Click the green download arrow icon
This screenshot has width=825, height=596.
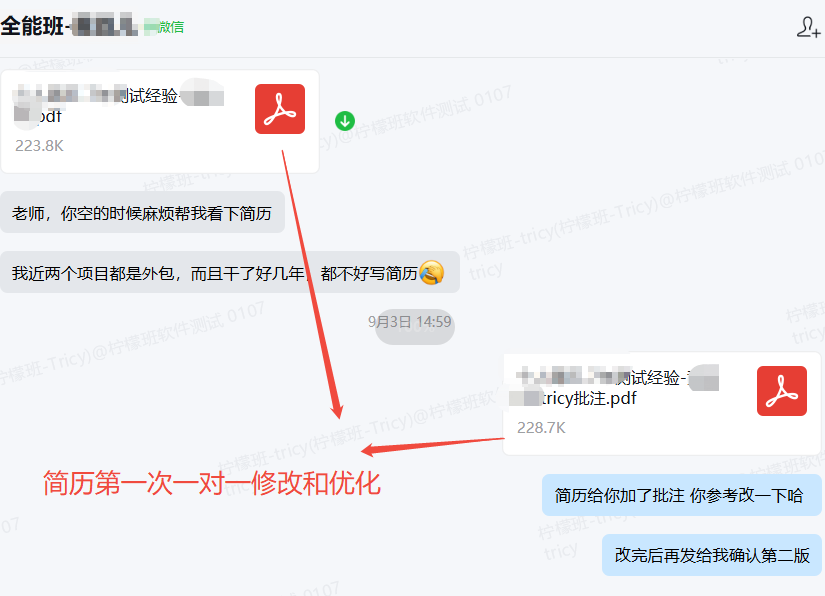click(345, 121)
